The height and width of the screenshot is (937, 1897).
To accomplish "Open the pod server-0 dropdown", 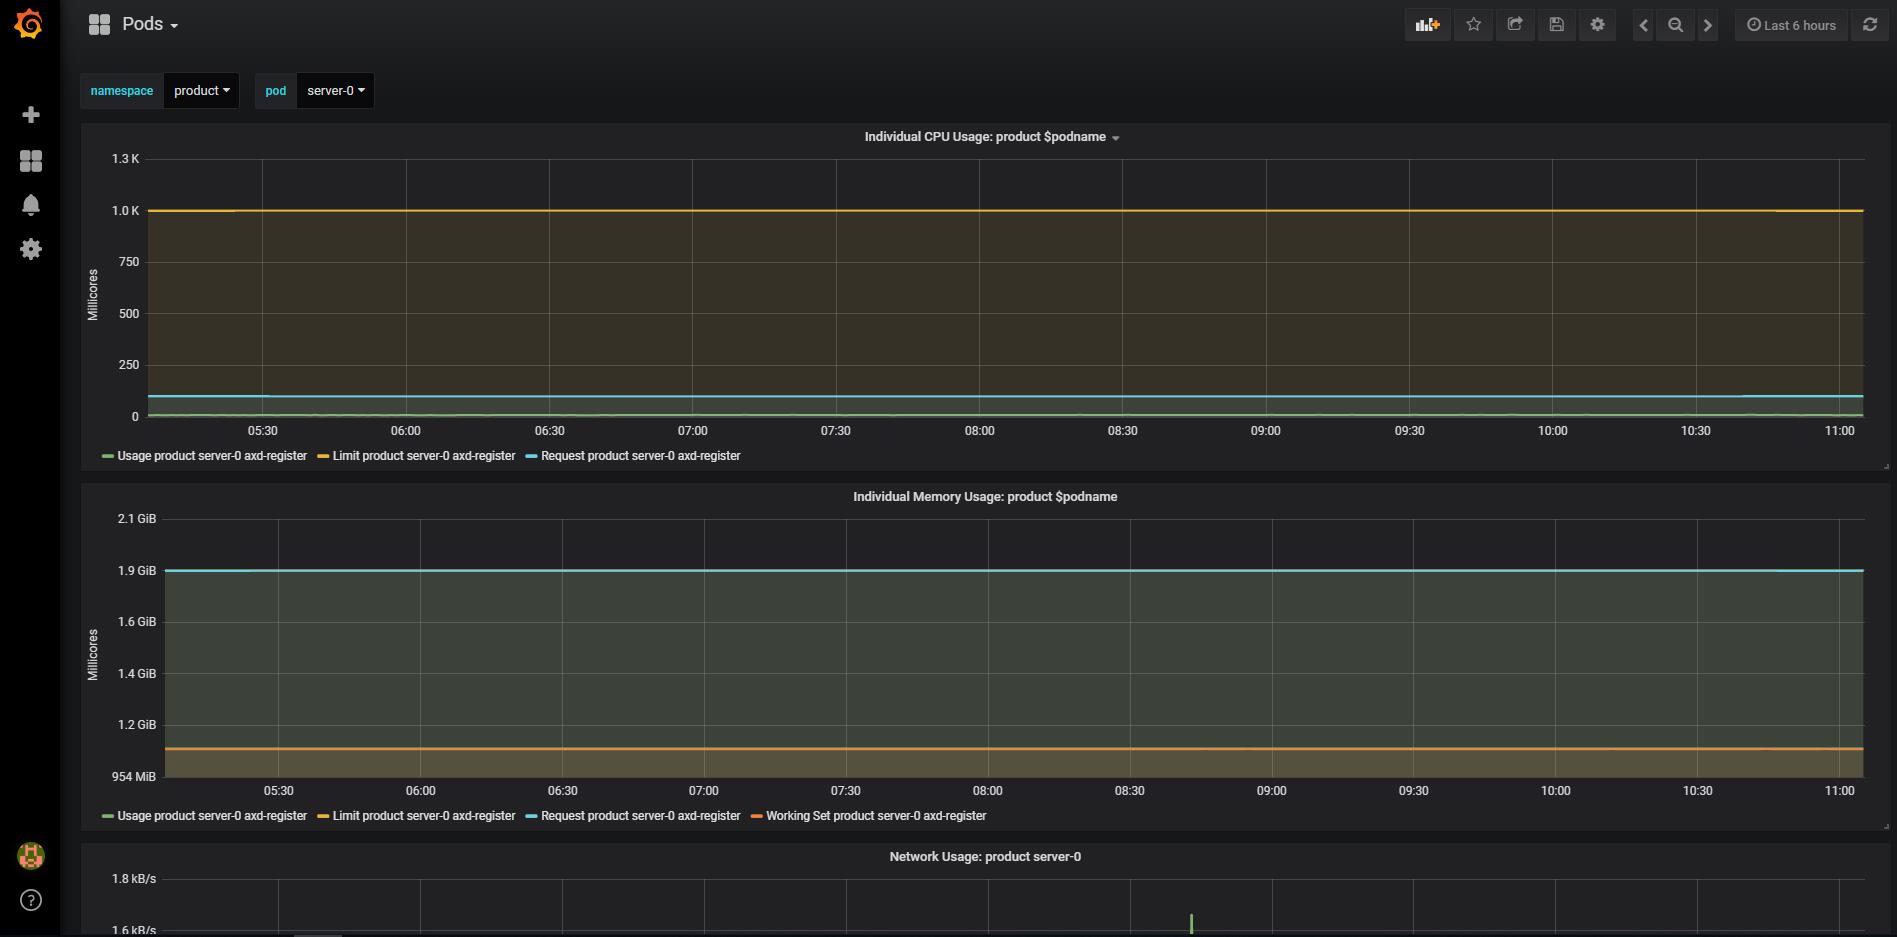I will coord(335,91).
